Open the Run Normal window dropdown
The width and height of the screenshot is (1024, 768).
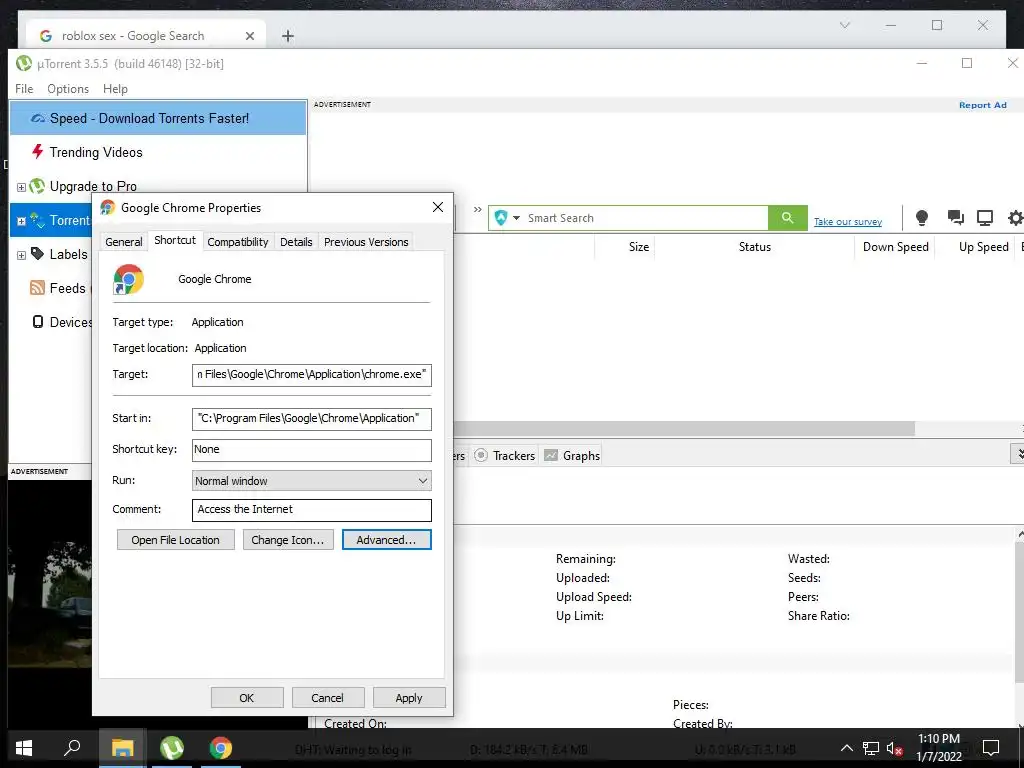(312, 481)
